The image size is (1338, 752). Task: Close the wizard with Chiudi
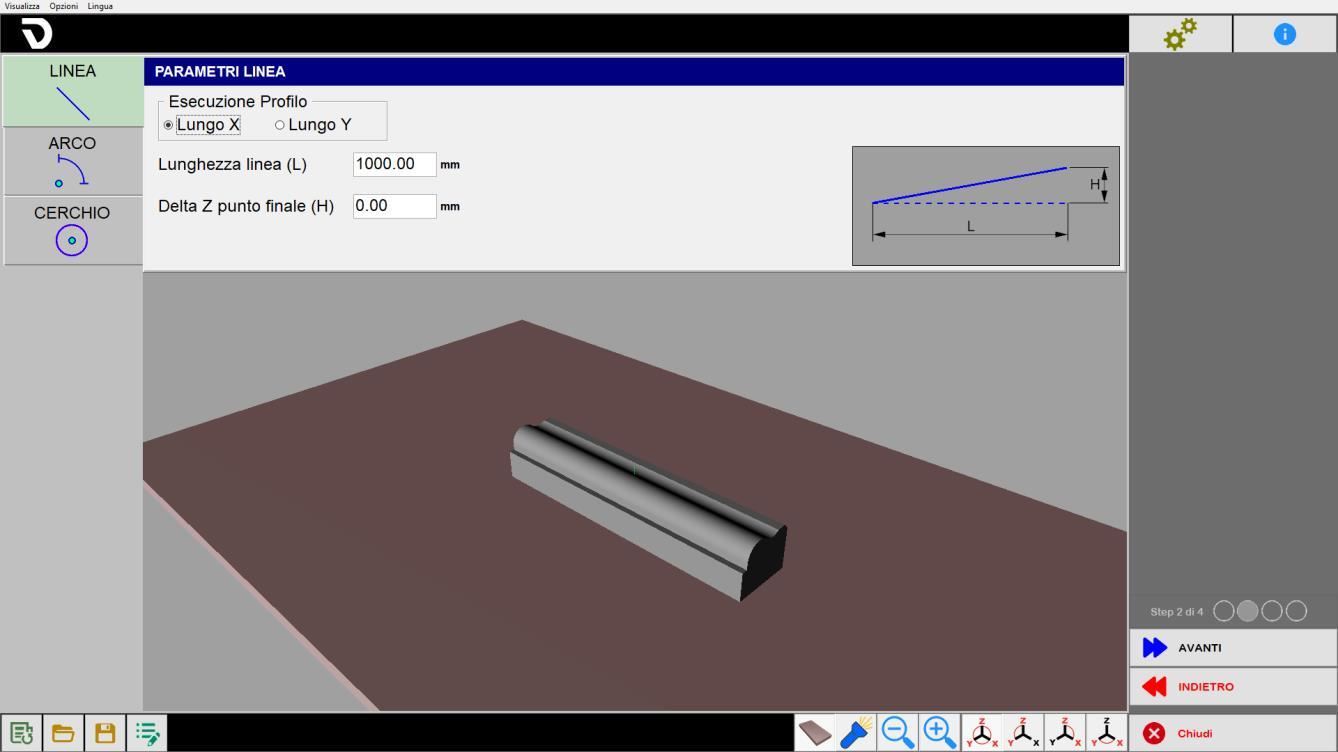(1233, 733)
